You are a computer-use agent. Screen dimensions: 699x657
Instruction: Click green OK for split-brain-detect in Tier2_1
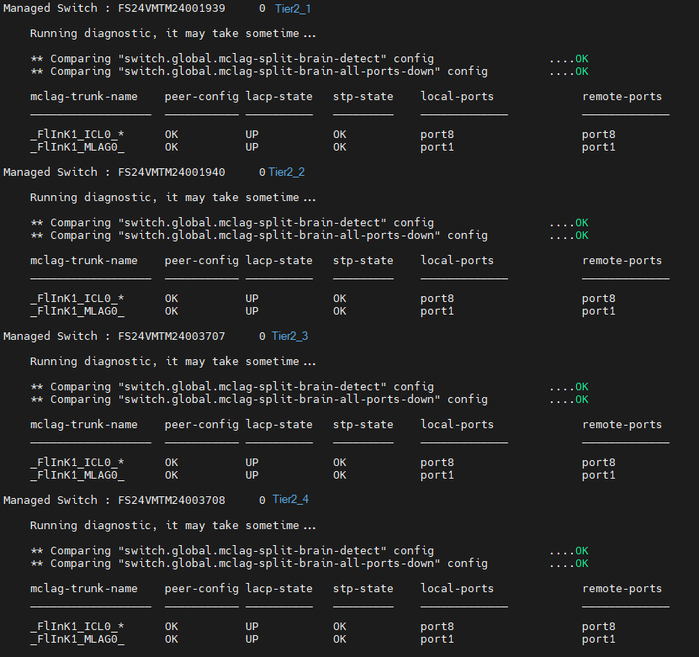point(581,59)
